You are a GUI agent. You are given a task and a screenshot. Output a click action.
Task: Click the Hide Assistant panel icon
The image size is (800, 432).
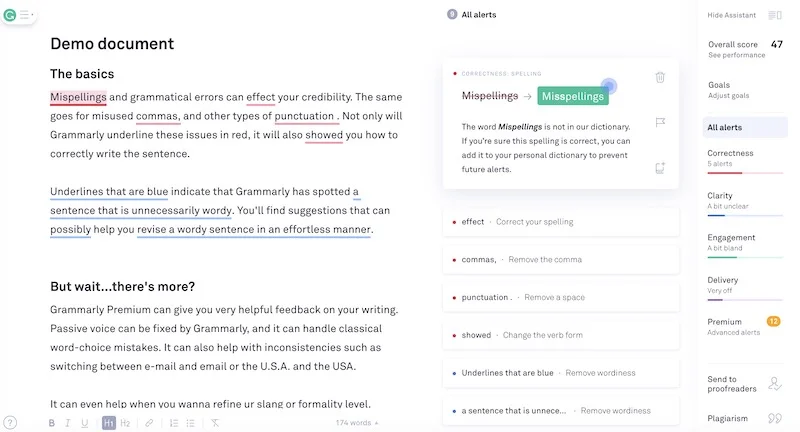[x=774, y=15]
